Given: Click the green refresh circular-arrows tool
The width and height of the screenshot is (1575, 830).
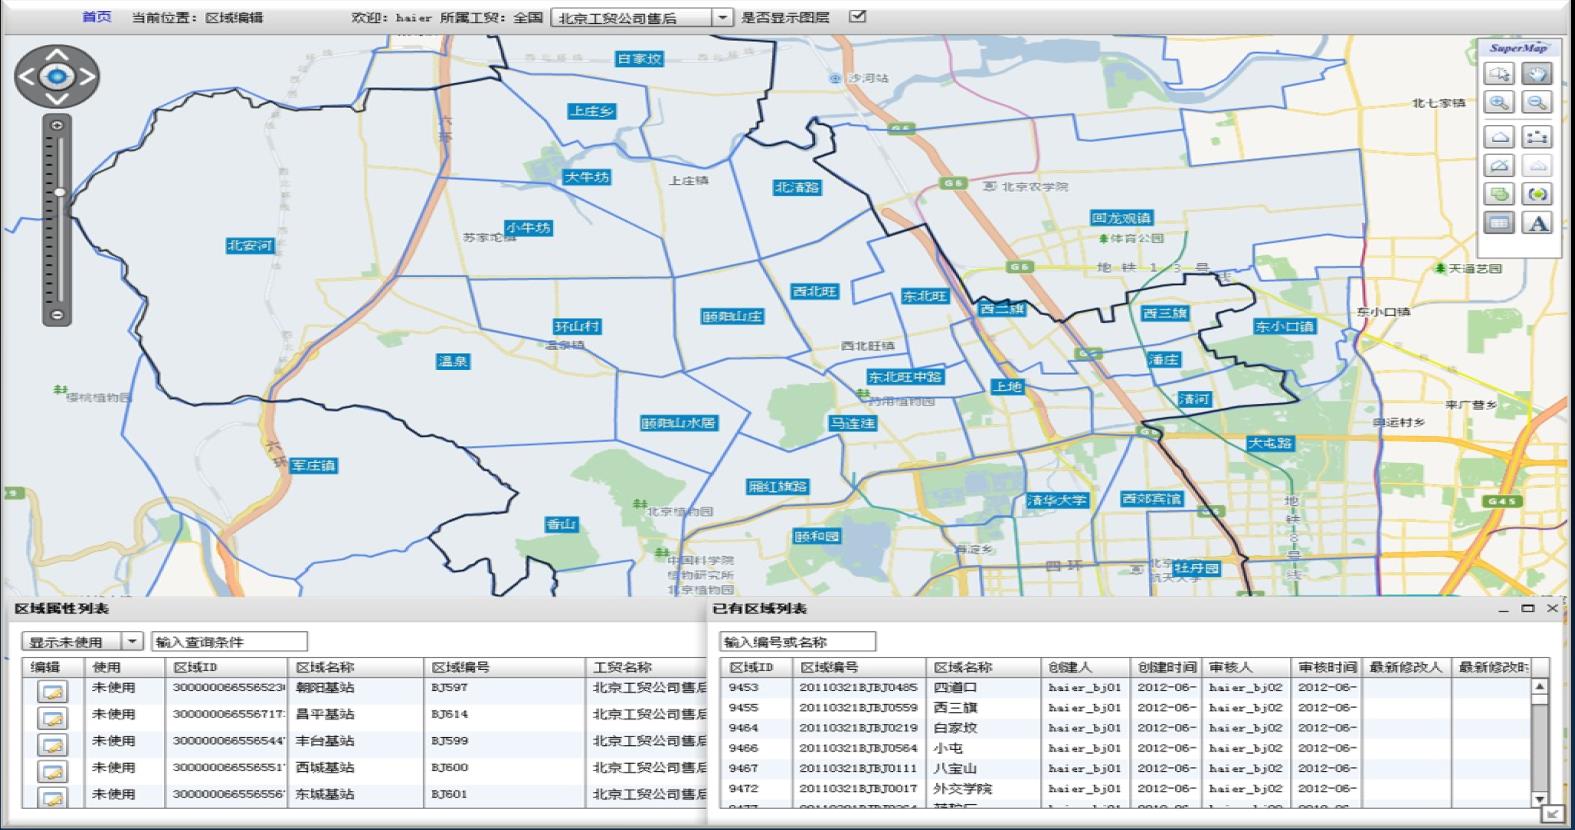Looking at the screenshot, I should pos(1537,194).
